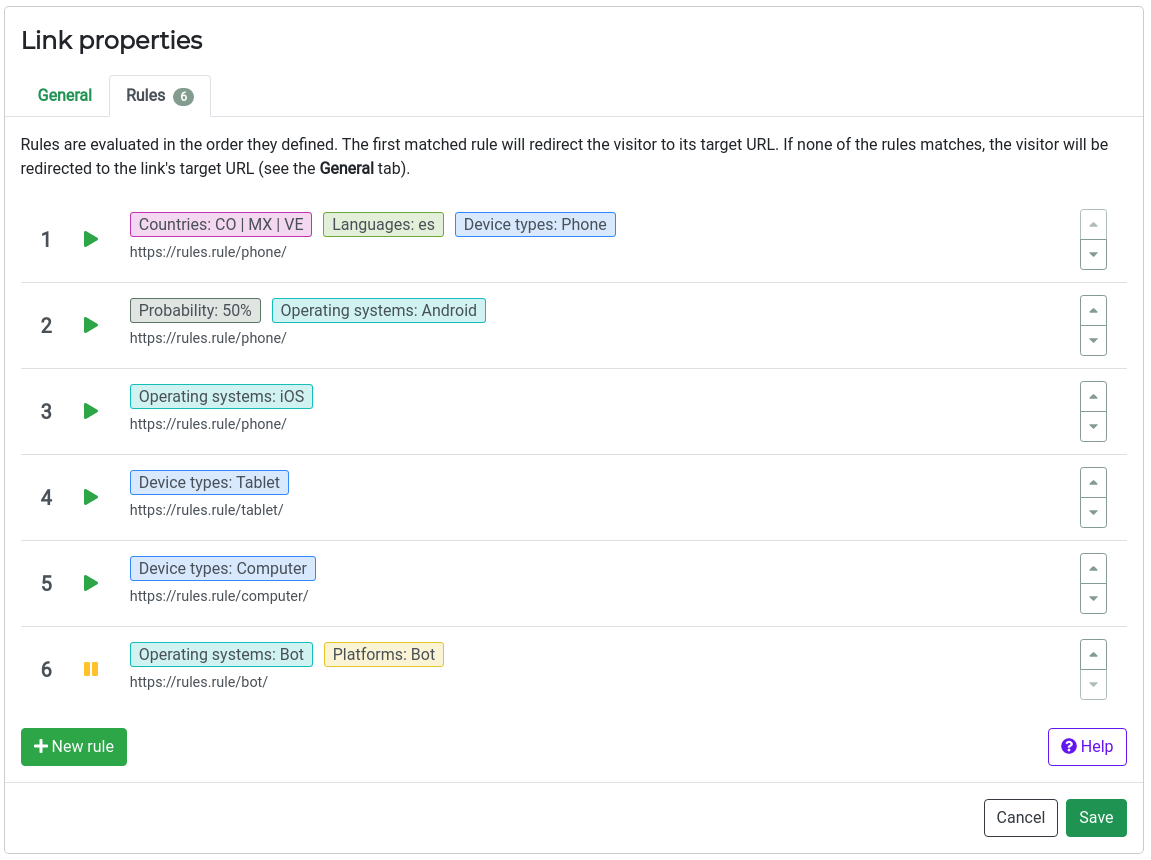Screen dimensions: 1151x860
Task: Click the Probability: 50% tag
Action: point(195,310)
